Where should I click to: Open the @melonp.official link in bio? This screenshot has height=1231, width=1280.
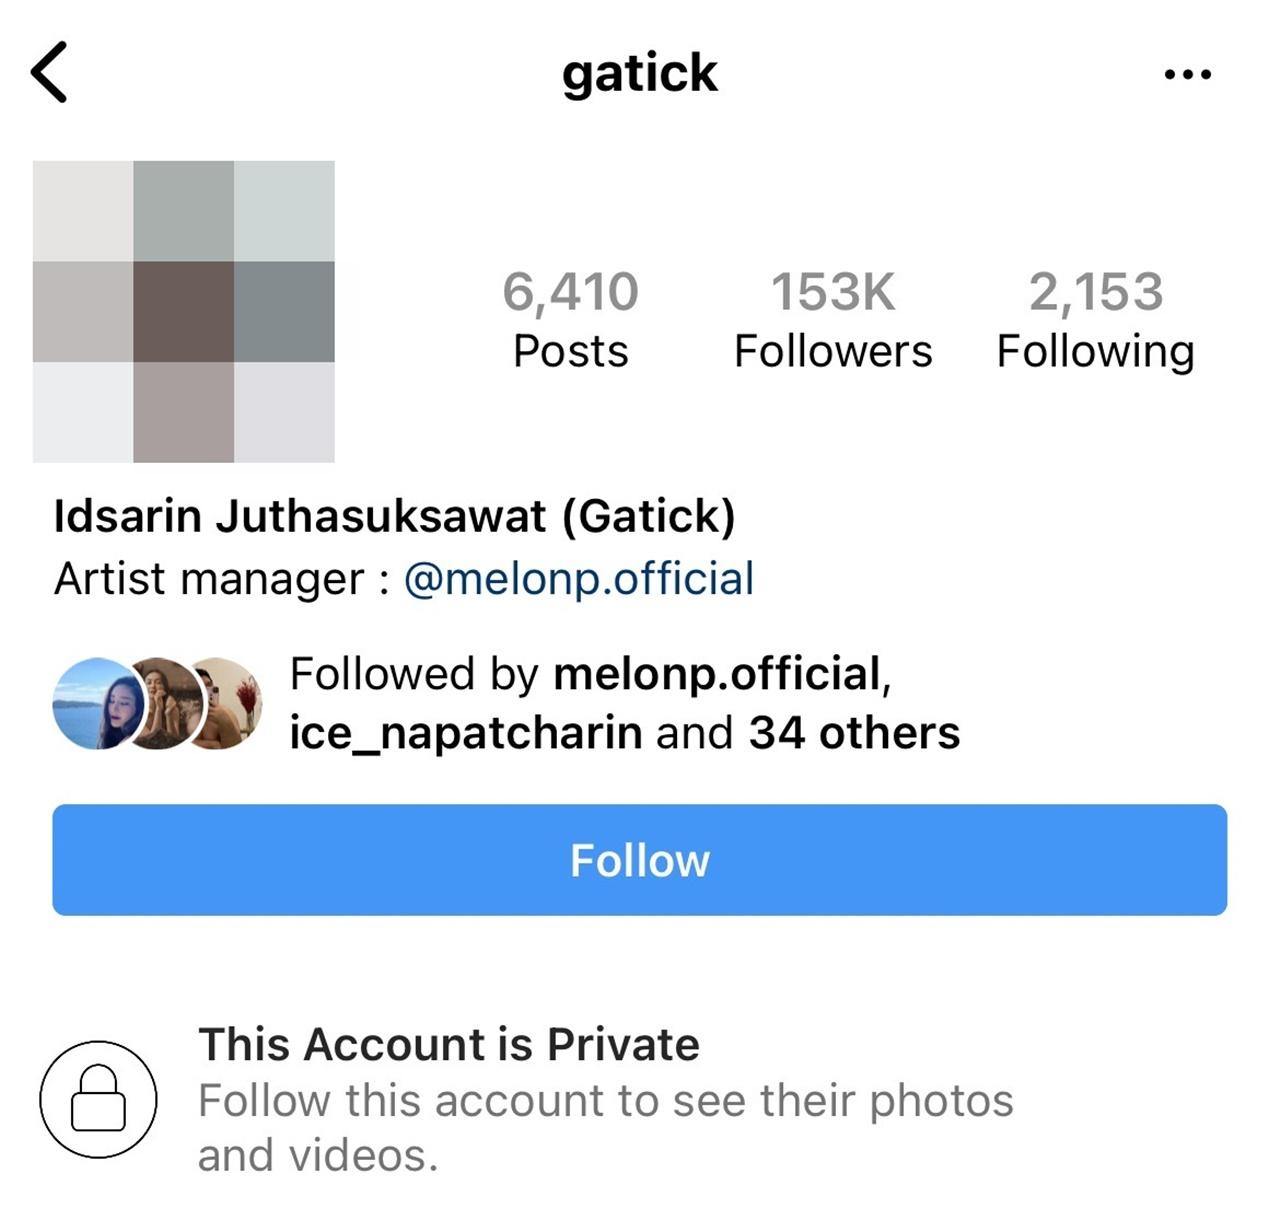(578, 579)
